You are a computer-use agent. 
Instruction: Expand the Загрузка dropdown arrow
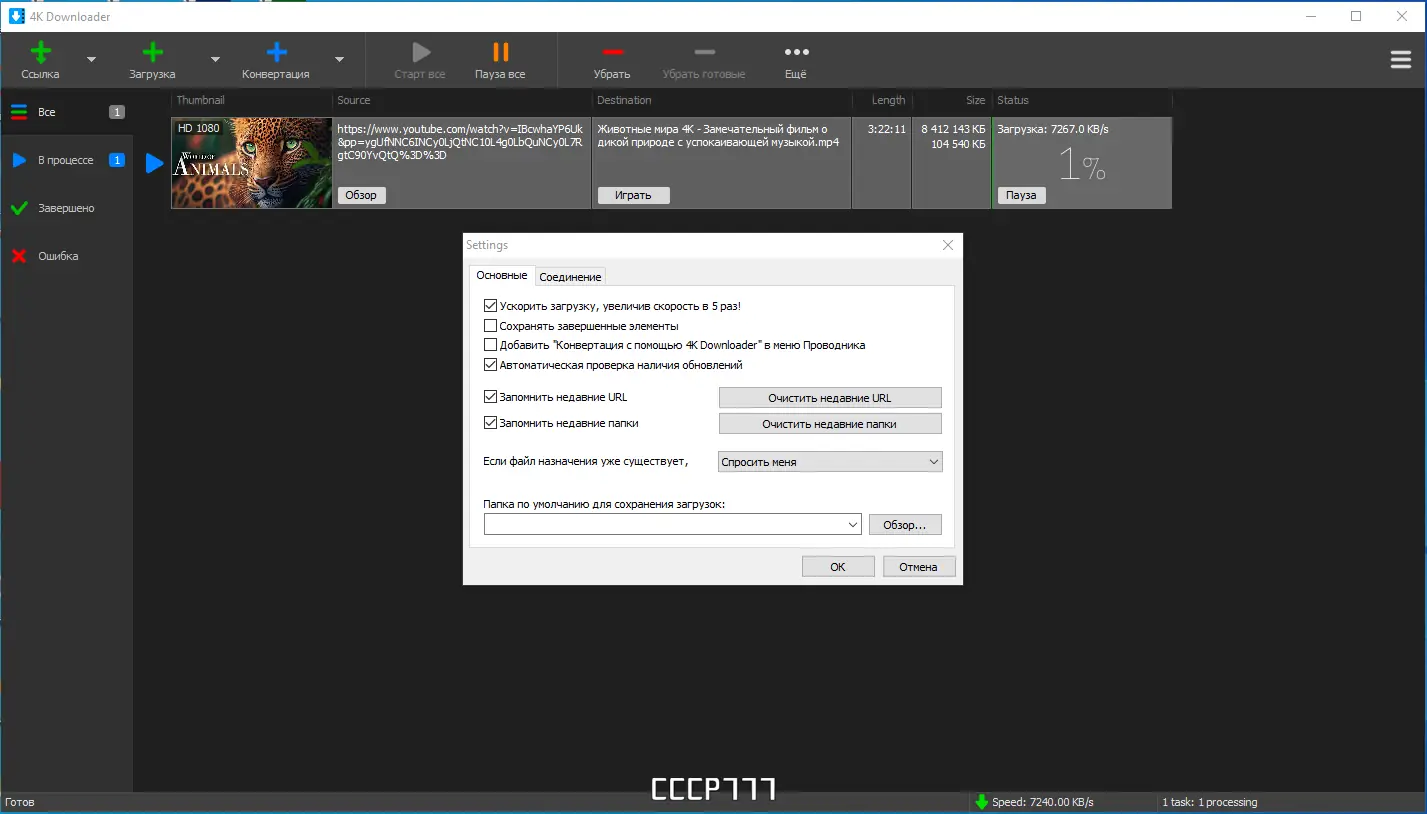[215, 60]
